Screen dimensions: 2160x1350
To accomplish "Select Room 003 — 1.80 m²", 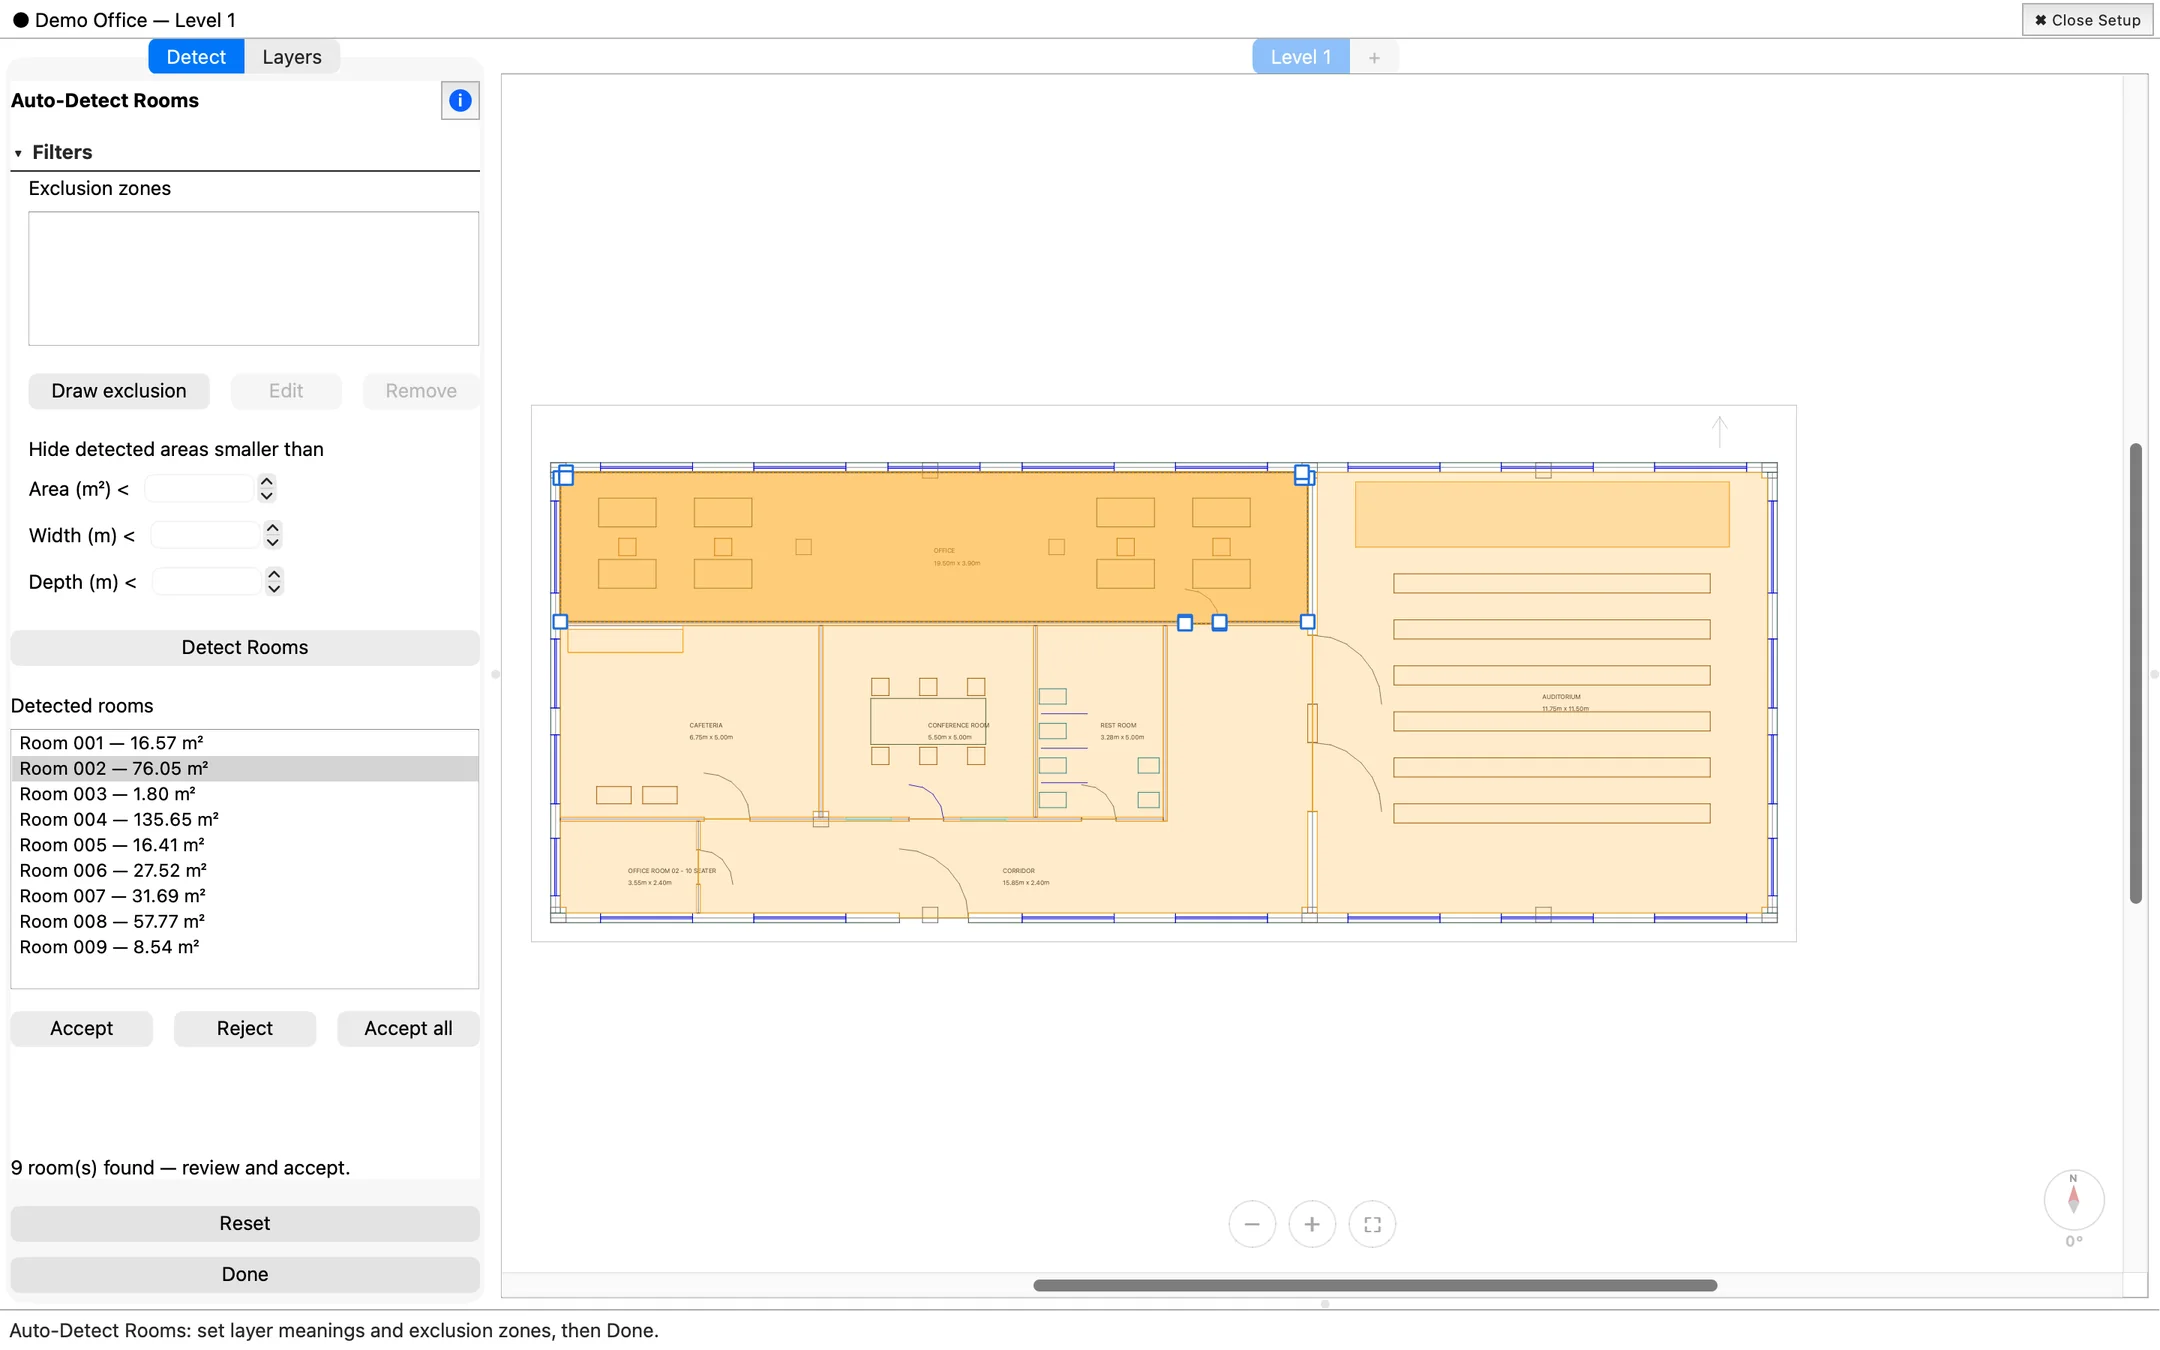I will point(245,794).
